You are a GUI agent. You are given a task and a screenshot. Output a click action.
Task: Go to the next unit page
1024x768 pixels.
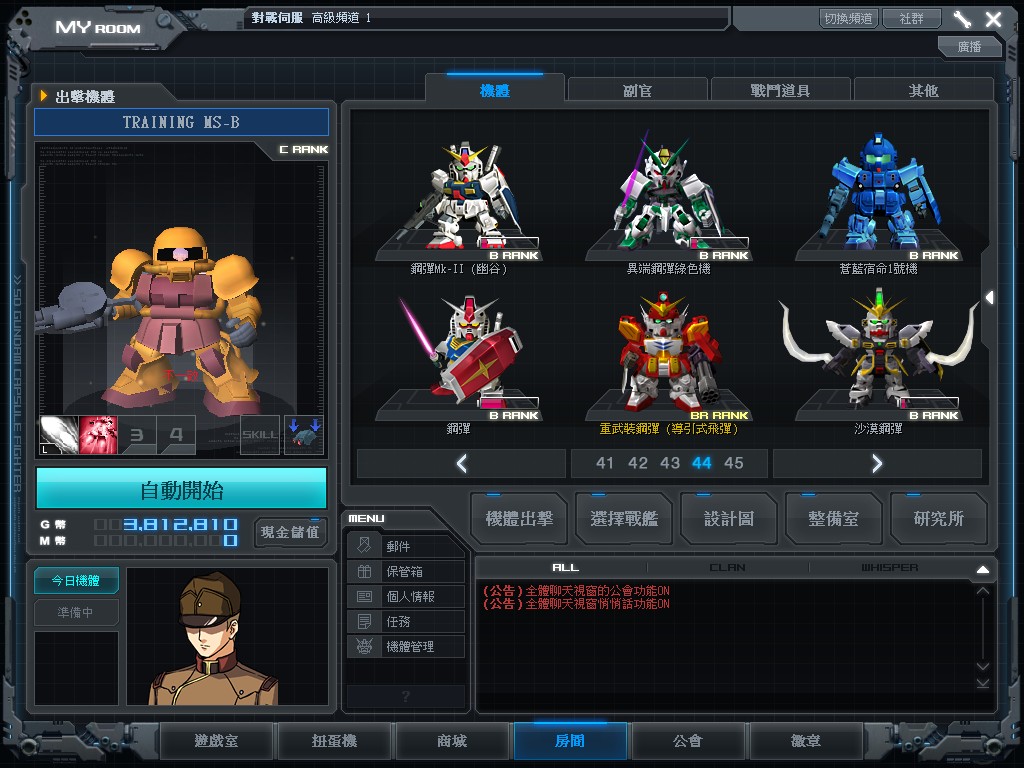coord(877,463)
